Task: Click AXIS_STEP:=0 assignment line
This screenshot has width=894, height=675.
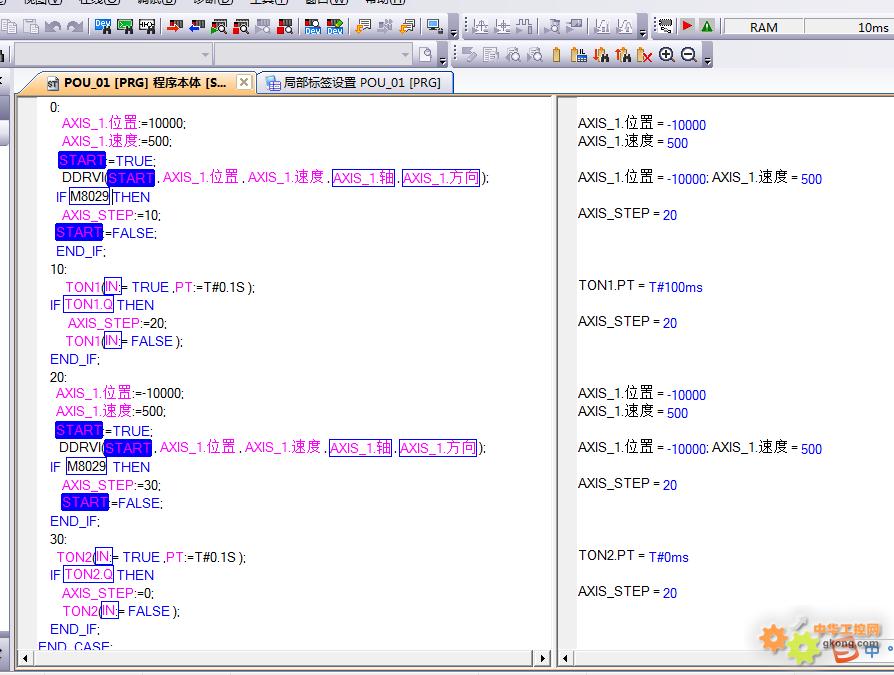Action: click(108, 593)
